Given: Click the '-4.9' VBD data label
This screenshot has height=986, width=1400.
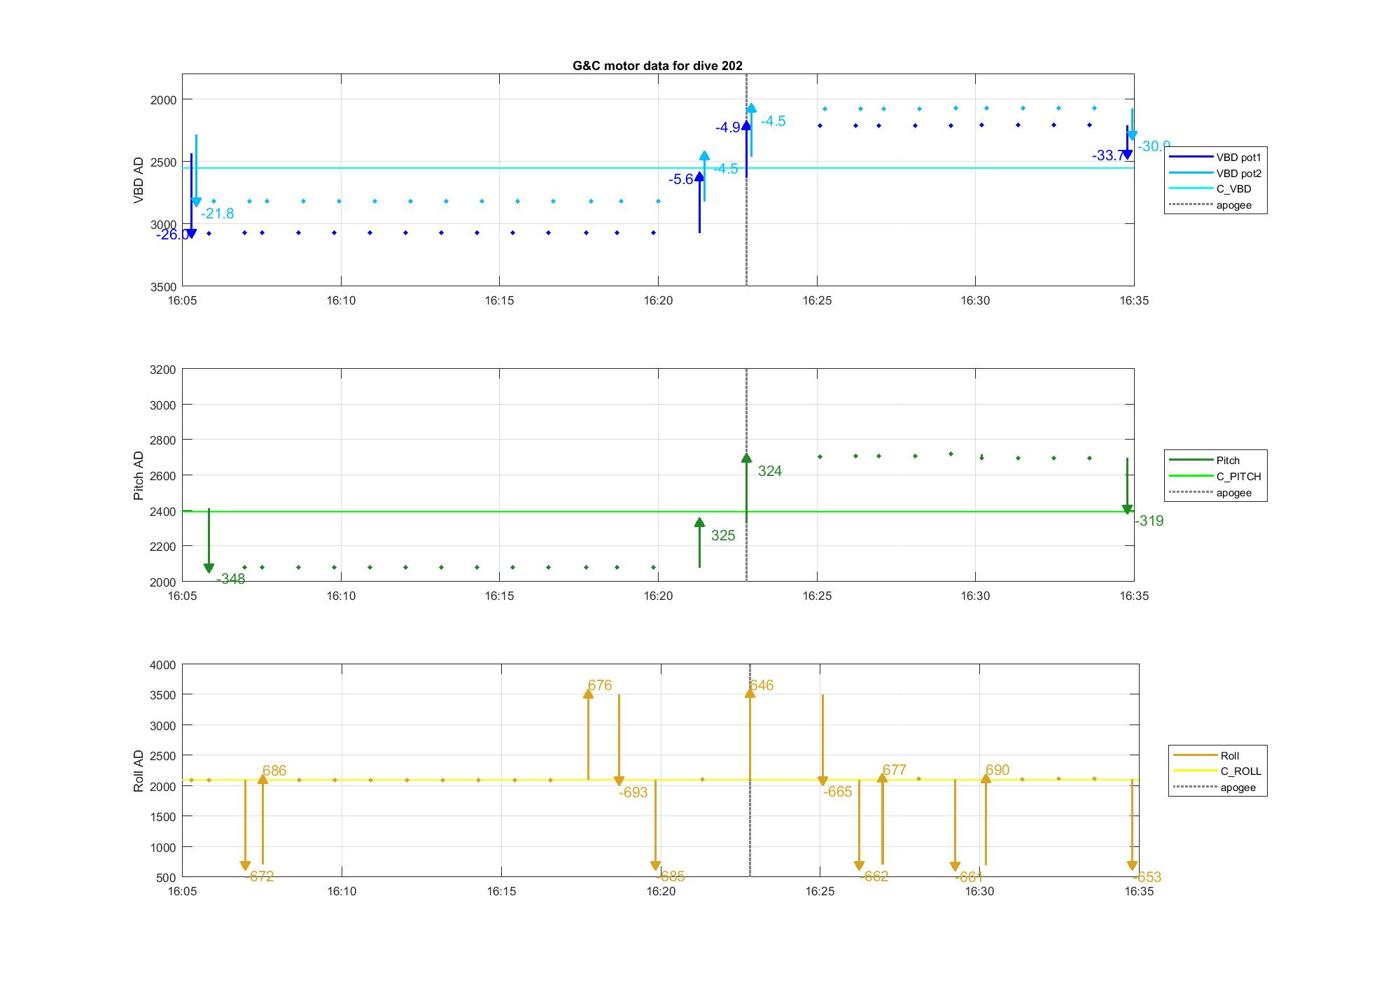Looking at the screenshot, I should pos(728,127).
